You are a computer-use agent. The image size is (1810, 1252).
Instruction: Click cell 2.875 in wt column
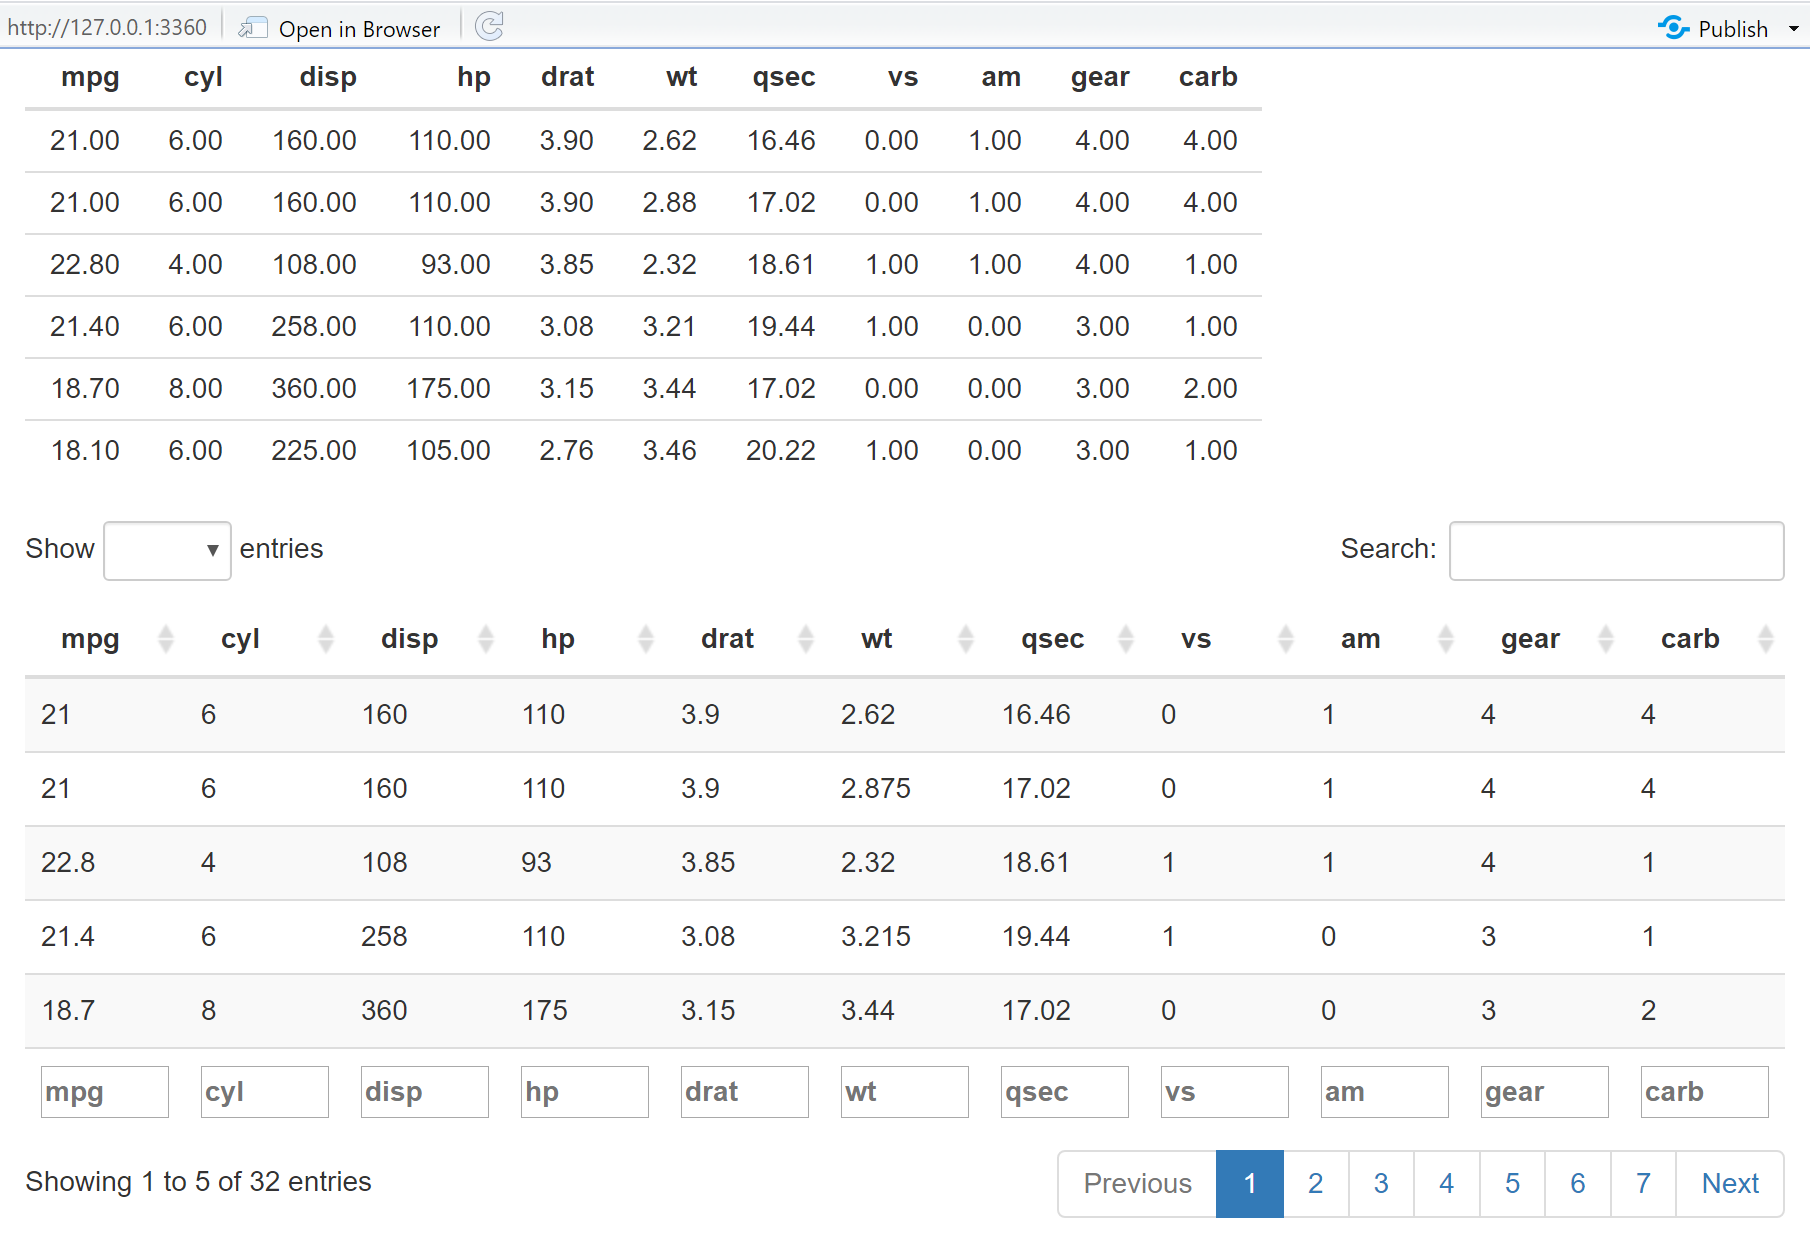[x=876, y=789]
